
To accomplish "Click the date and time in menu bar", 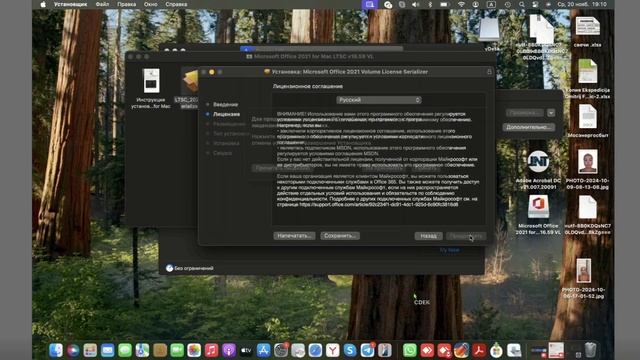I will (582, 4).
